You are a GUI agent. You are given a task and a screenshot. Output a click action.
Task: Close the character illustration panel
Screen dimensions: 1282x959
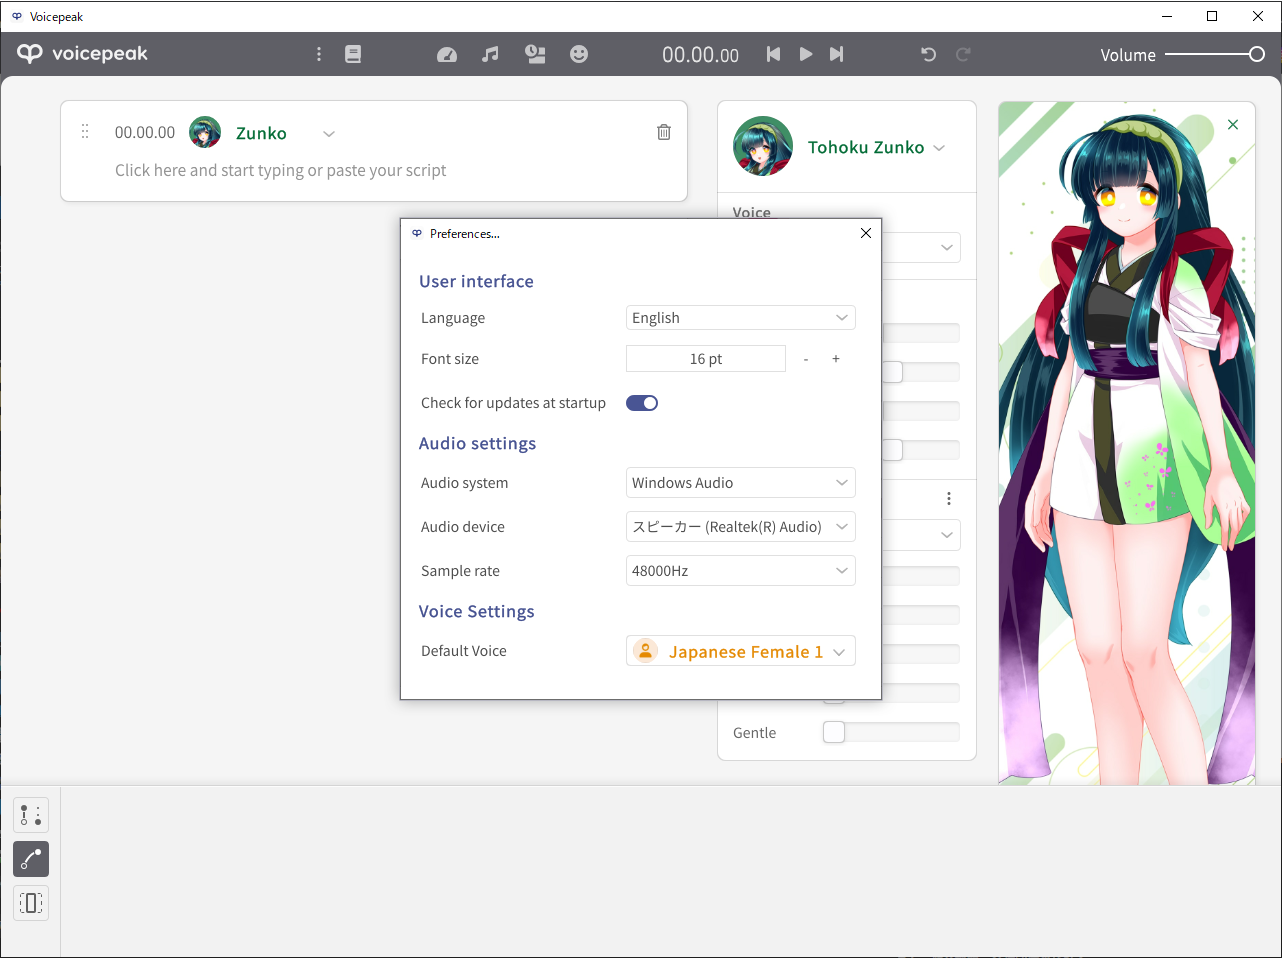[1233, 125]
